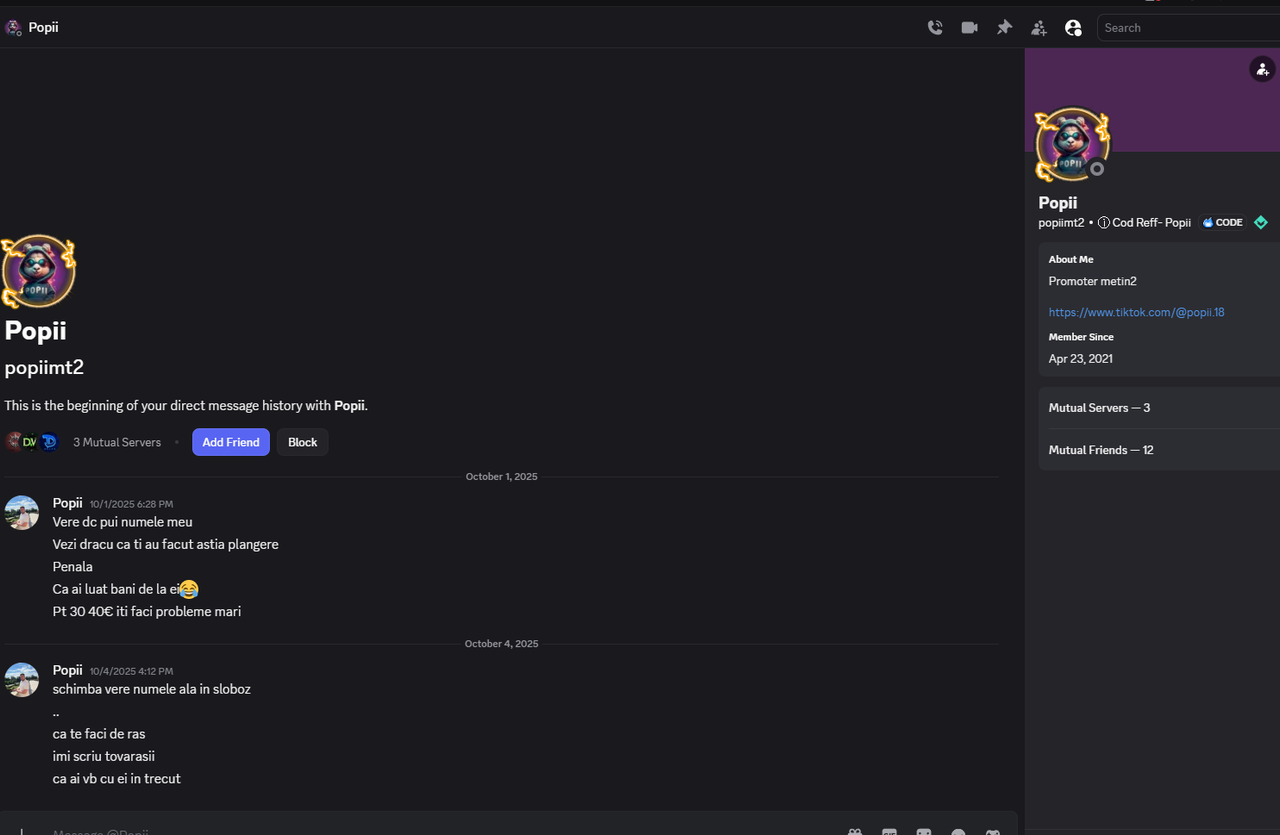Click the message 'ca te faci de ras'

tap(99, 734)
